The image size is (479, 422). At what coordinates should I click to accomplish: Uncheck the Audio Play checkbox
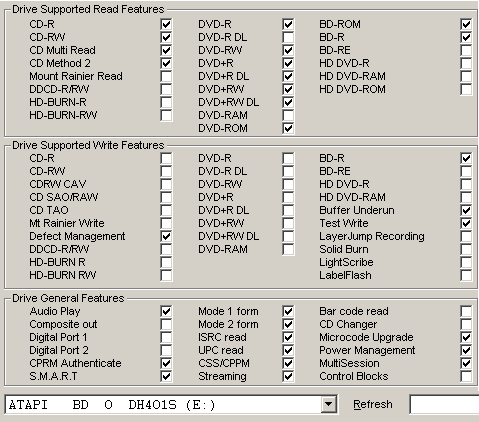coord(166,311)
